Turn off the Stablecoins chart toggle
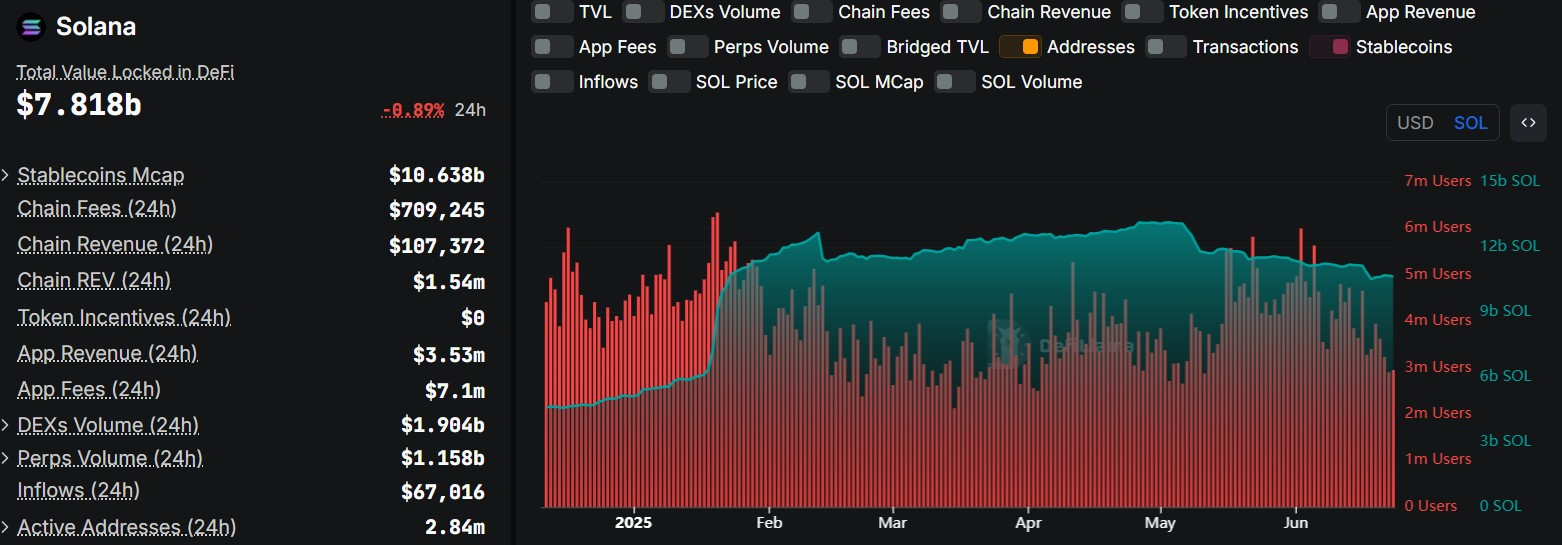This screenshot has width=1562, height=545. click(1329, 47)
